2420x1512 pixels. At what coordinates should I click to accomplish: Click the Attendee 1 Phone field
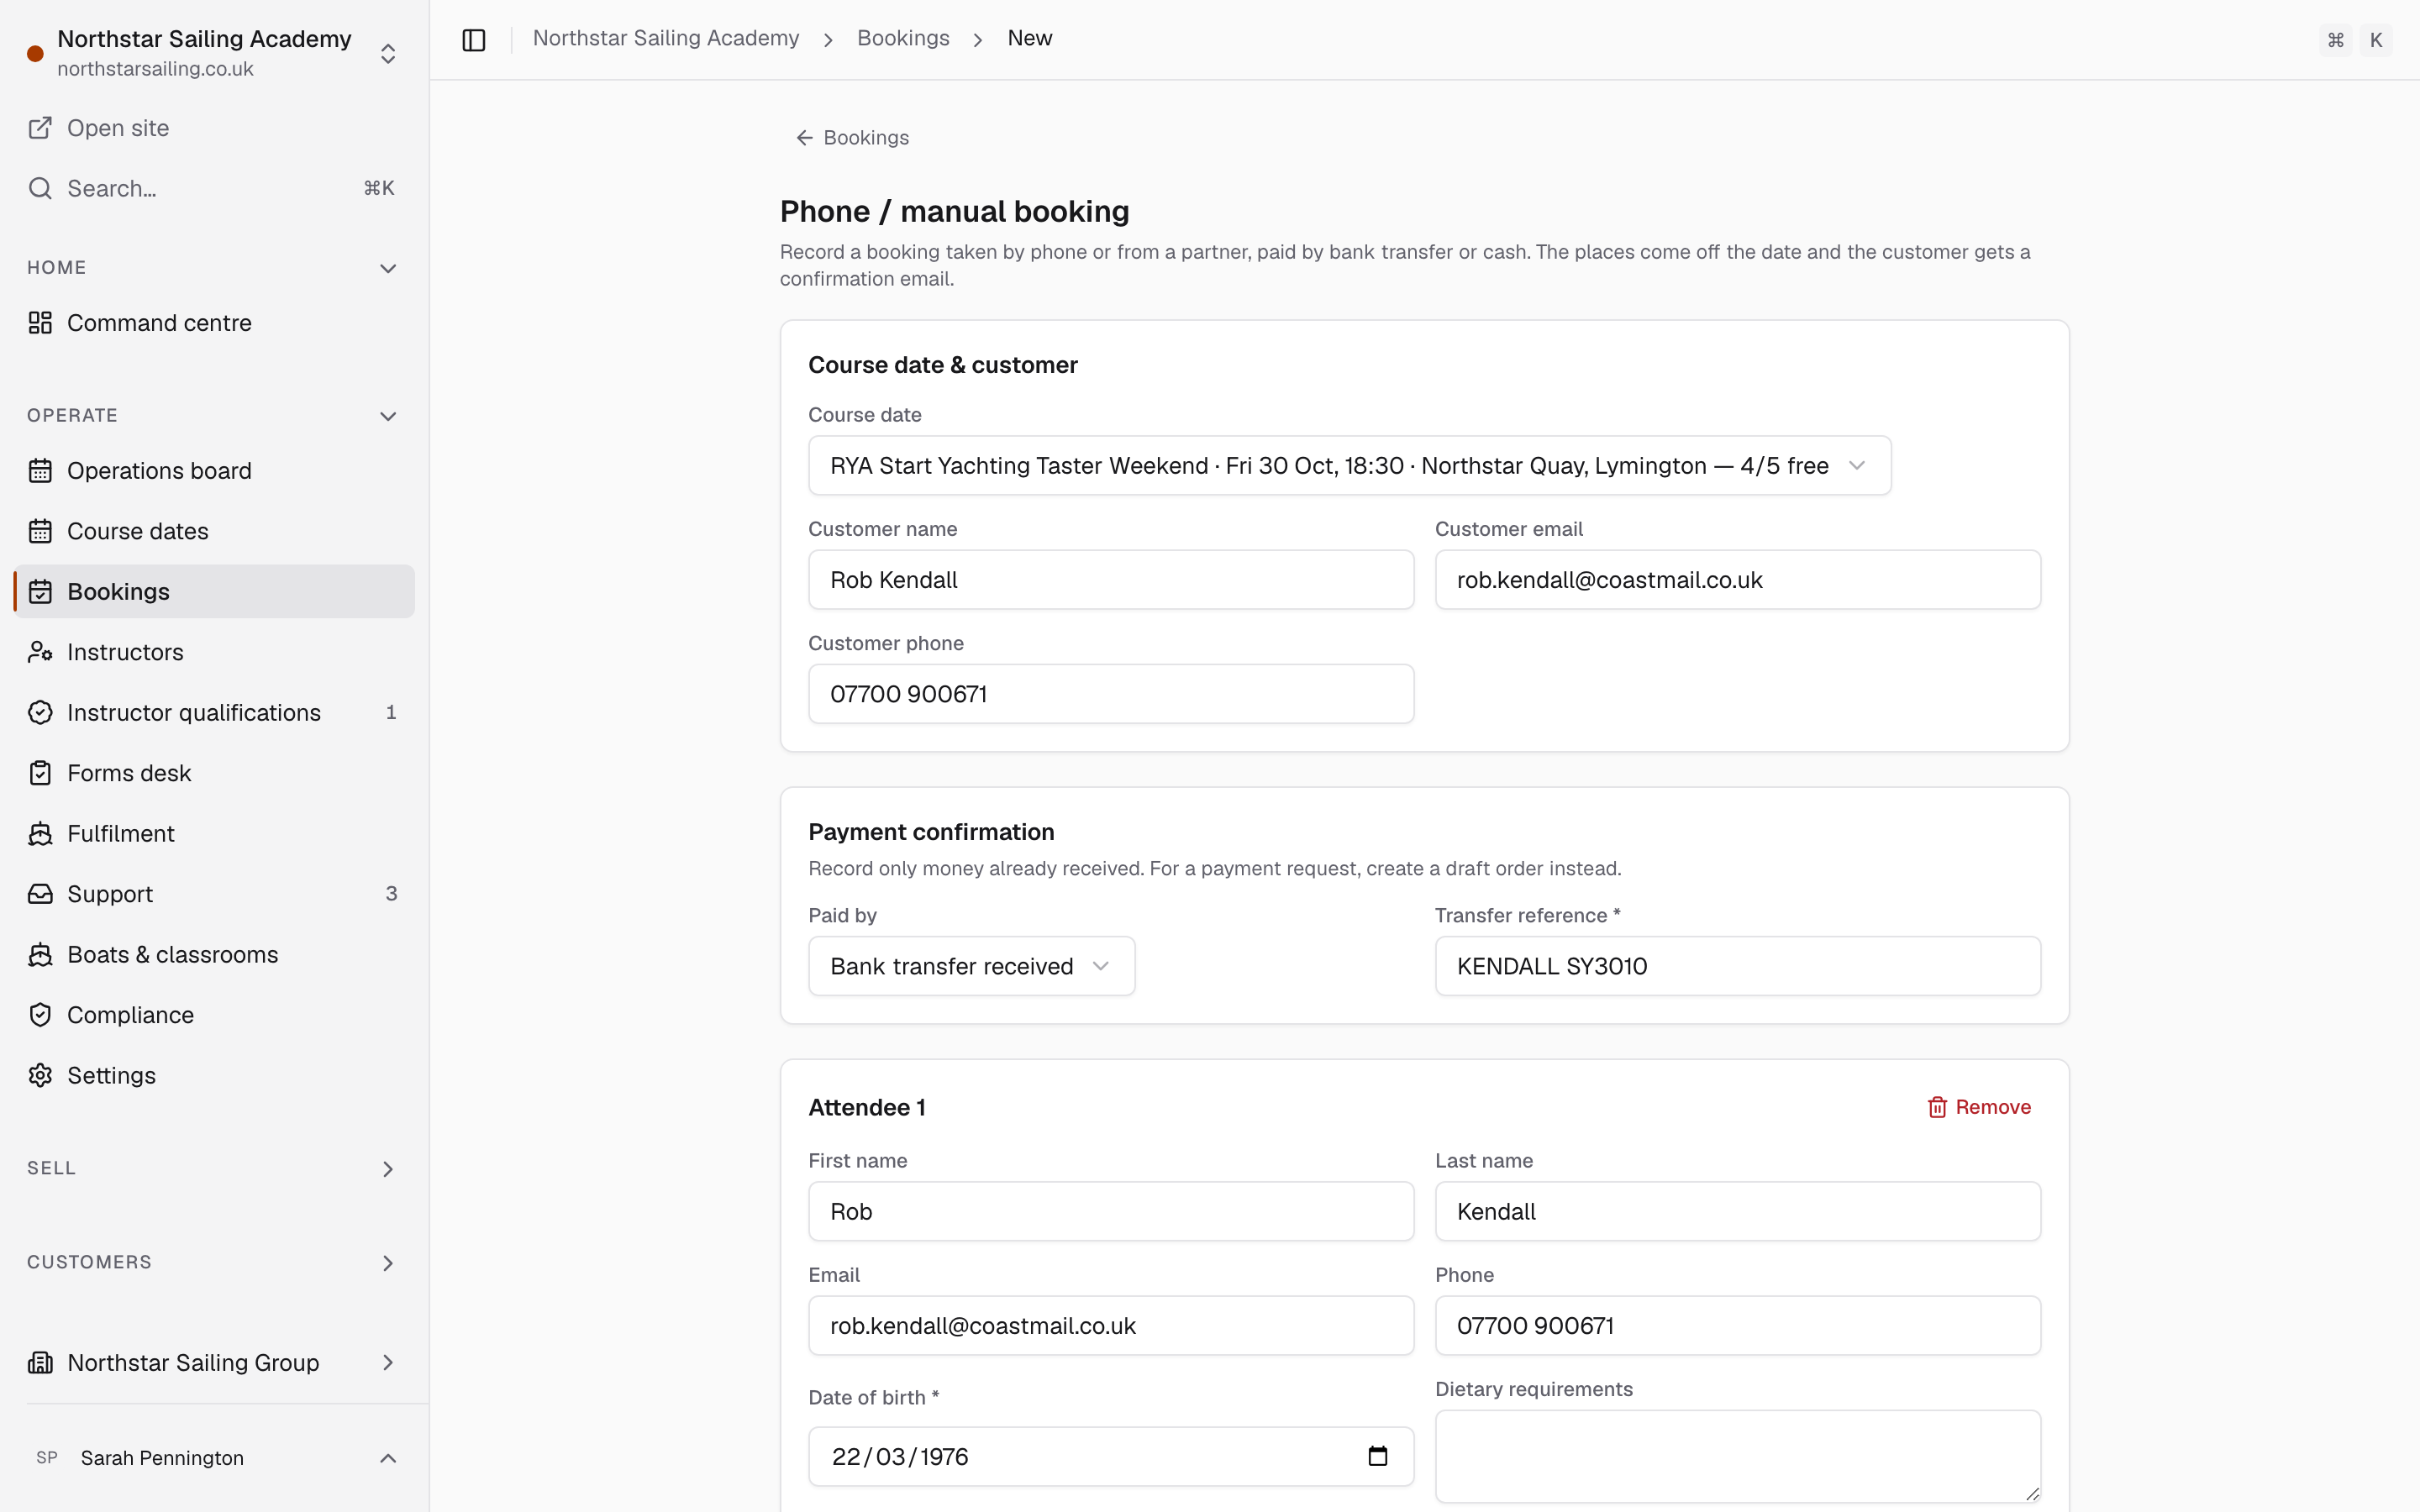[x=1738, y=1326]
